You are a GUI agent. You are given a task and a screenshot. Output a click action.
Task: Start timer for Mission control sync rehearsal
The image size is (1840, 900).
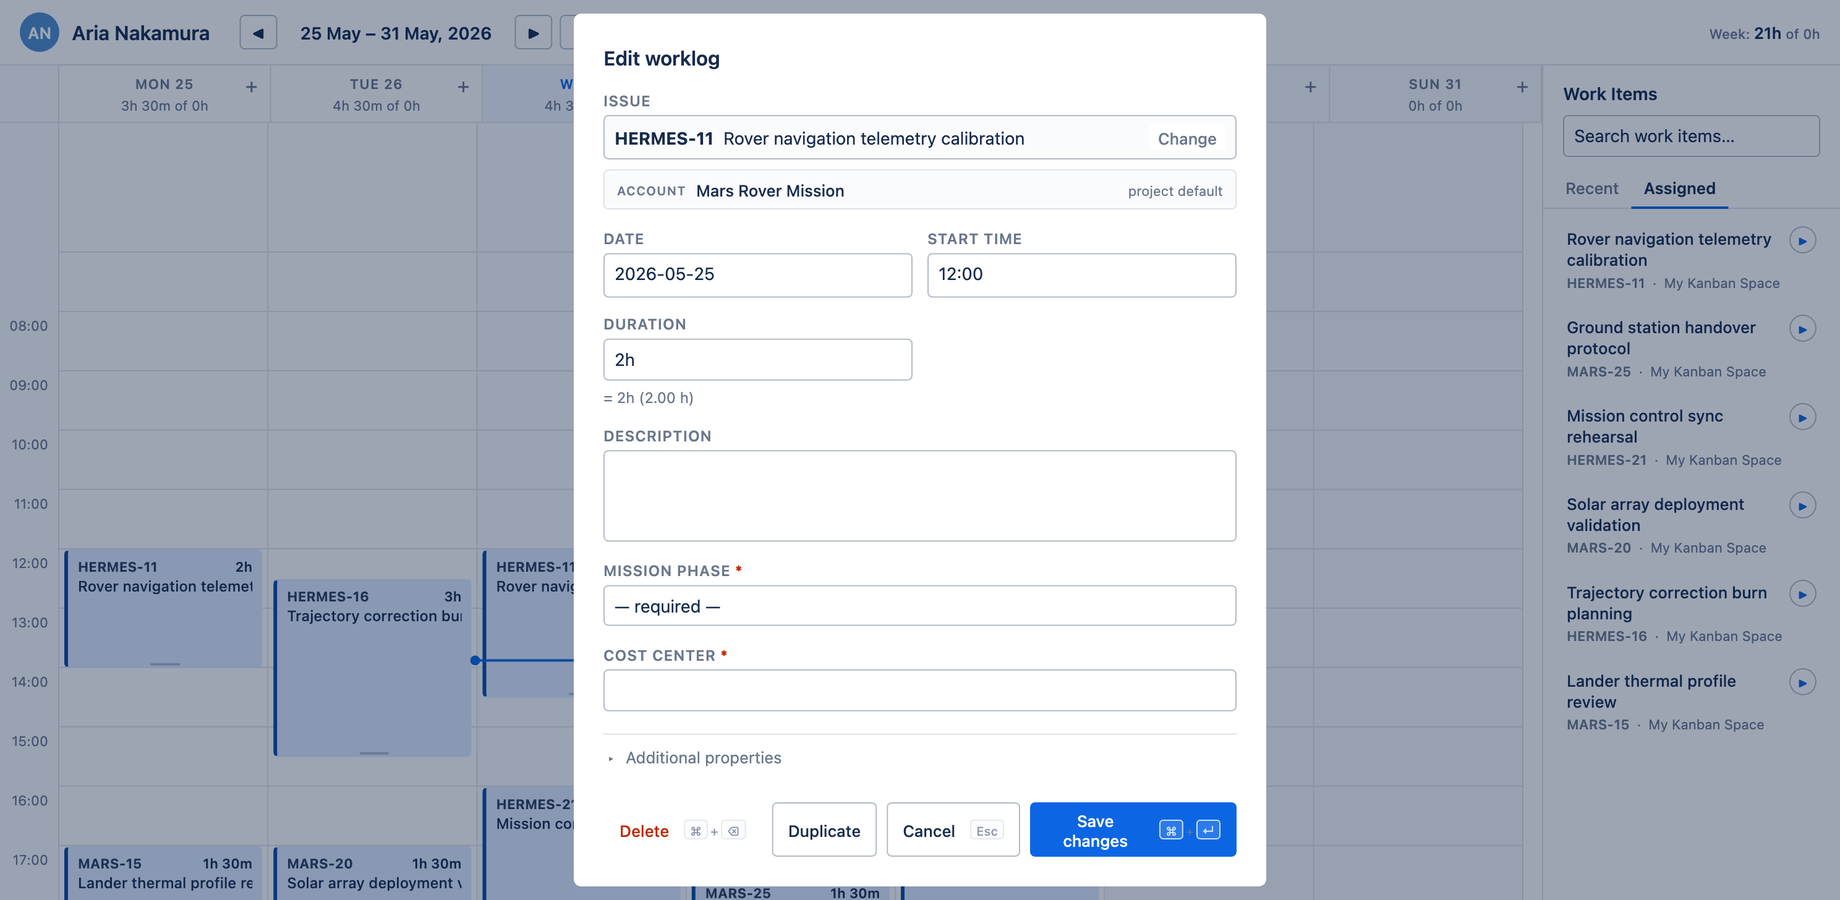[x=1803, y=417]
